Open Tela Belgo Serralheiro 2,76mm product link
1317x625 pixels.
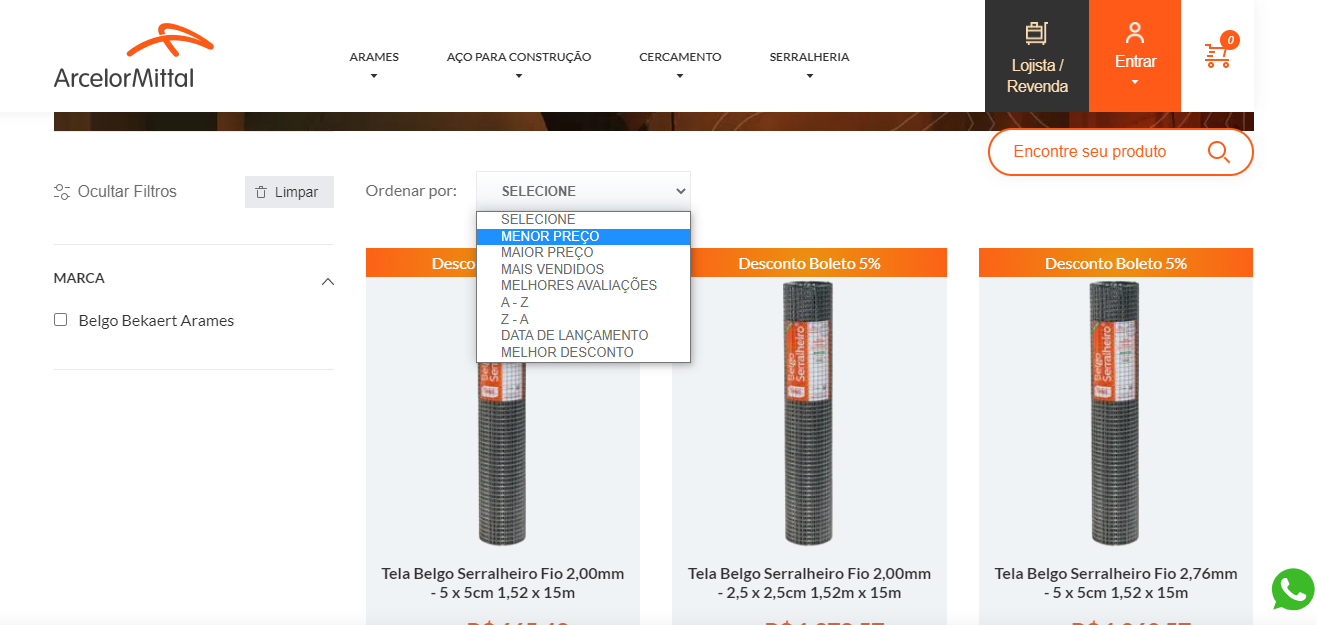click(x=1116, y=583)
